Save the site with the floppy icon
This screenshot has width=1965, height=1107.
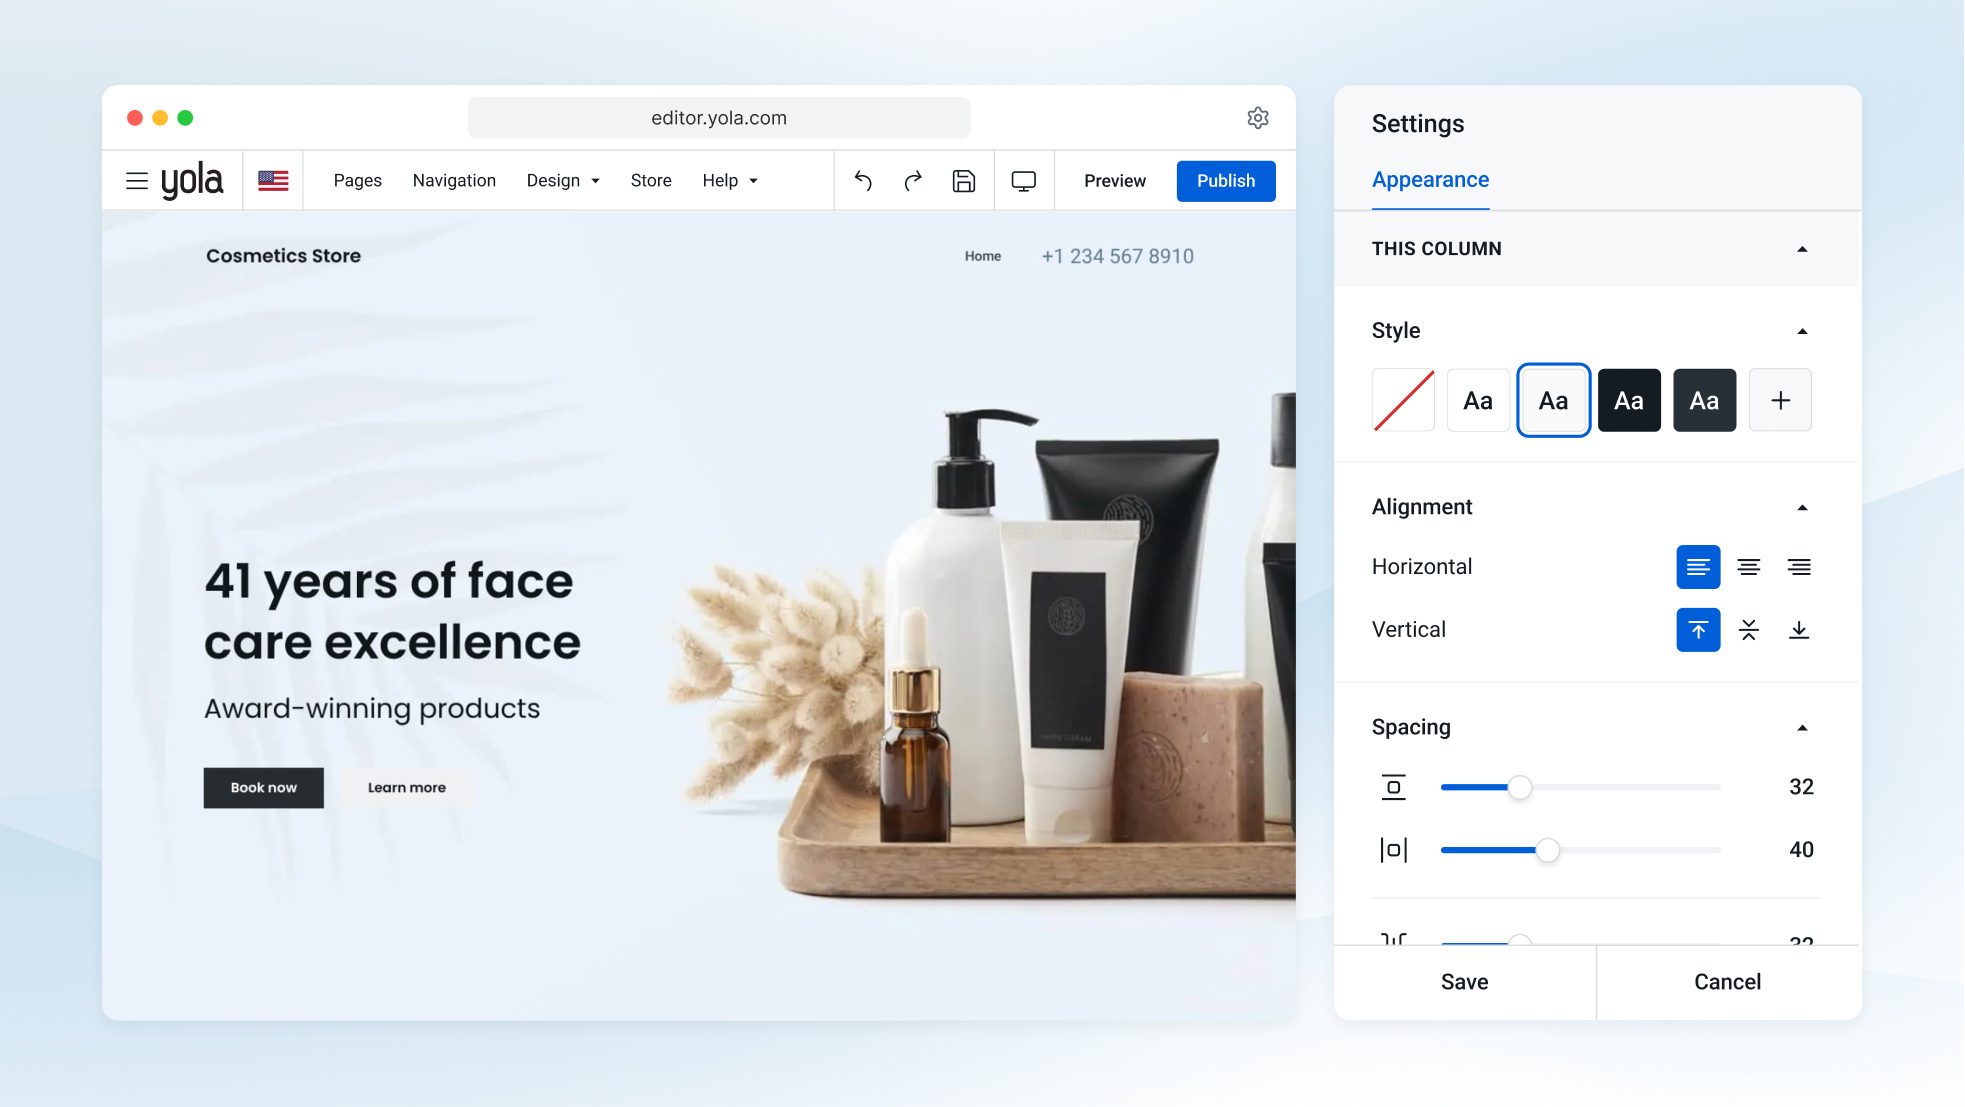click(964, 181)
